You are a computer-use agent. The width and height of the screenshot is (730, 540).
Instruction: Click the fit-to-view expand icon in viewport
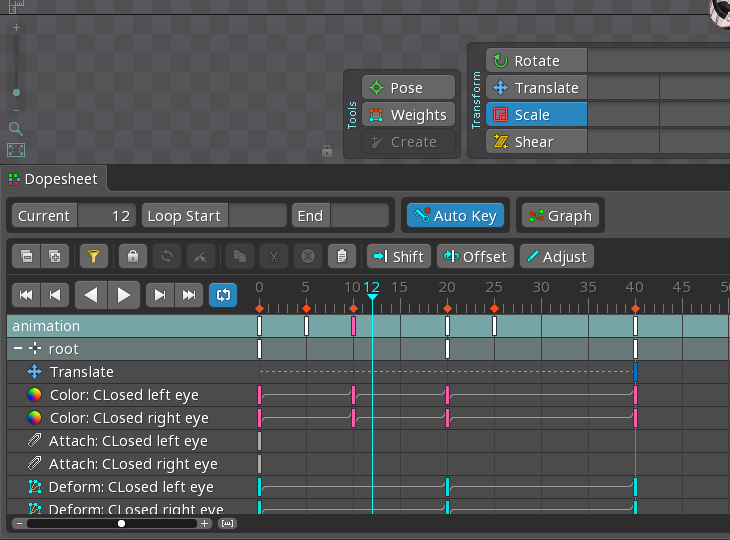tap(16, 150)
